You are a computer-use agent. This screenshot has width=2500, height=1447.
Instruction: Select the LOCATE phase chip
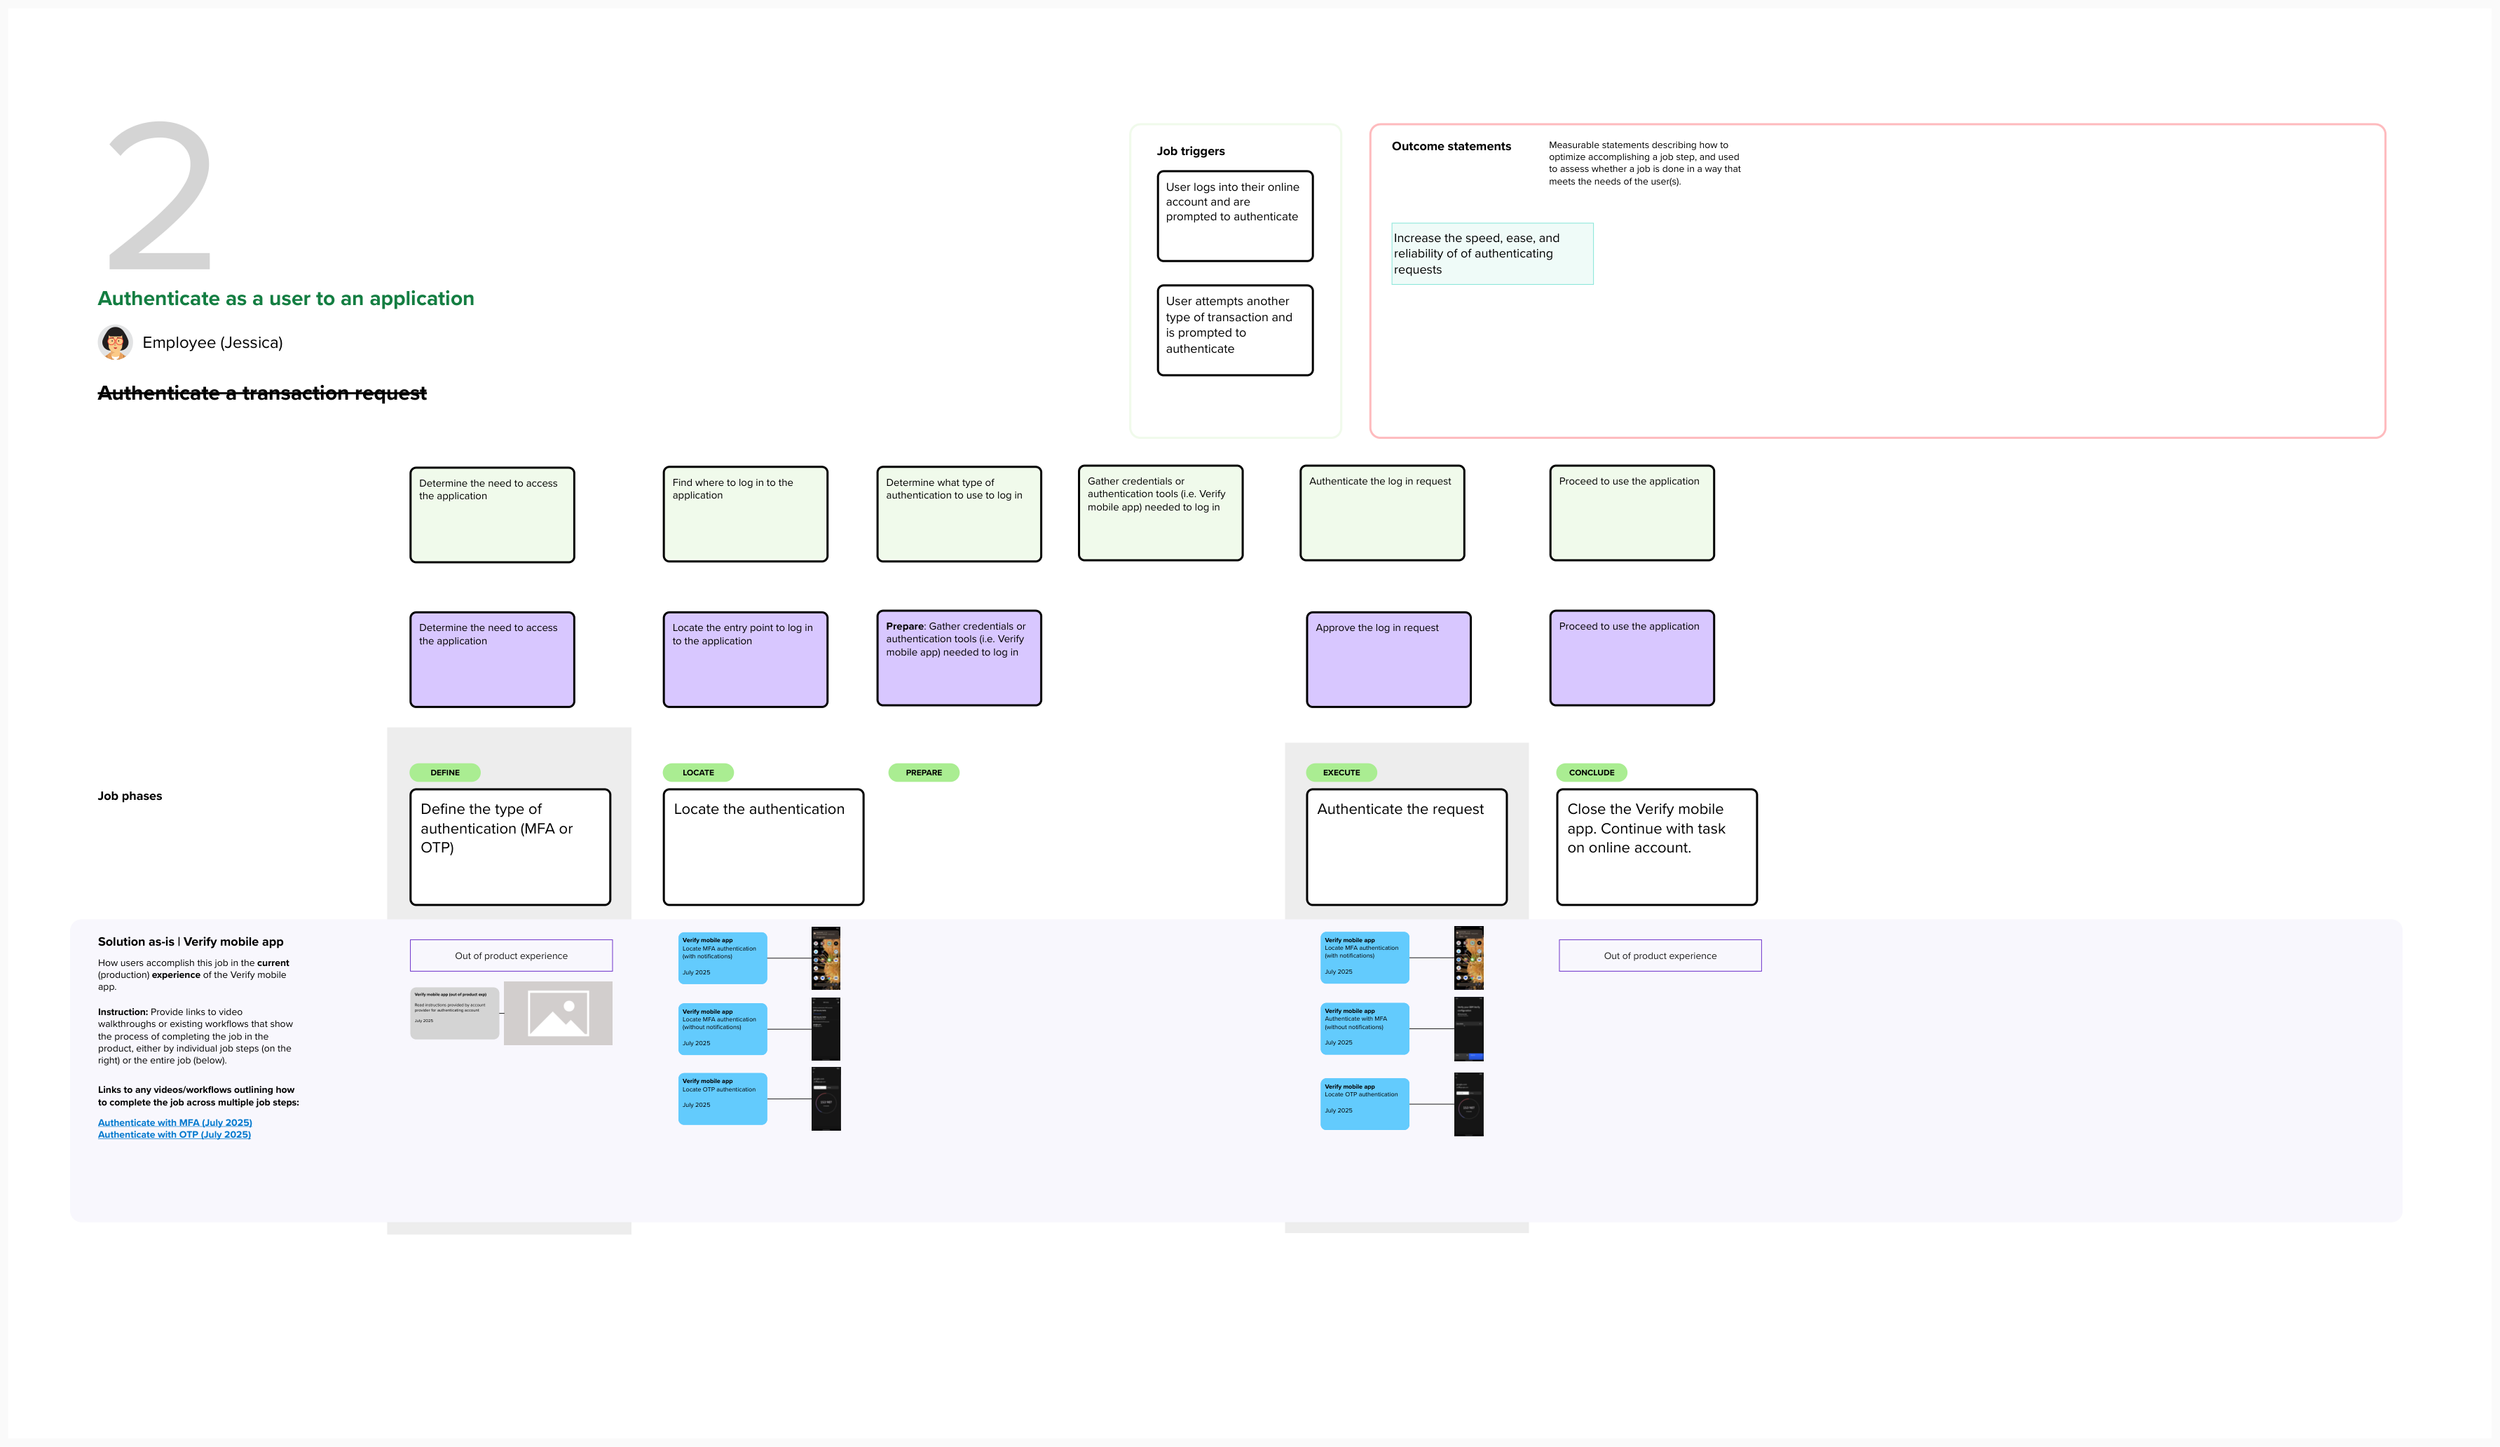(697, 772)
